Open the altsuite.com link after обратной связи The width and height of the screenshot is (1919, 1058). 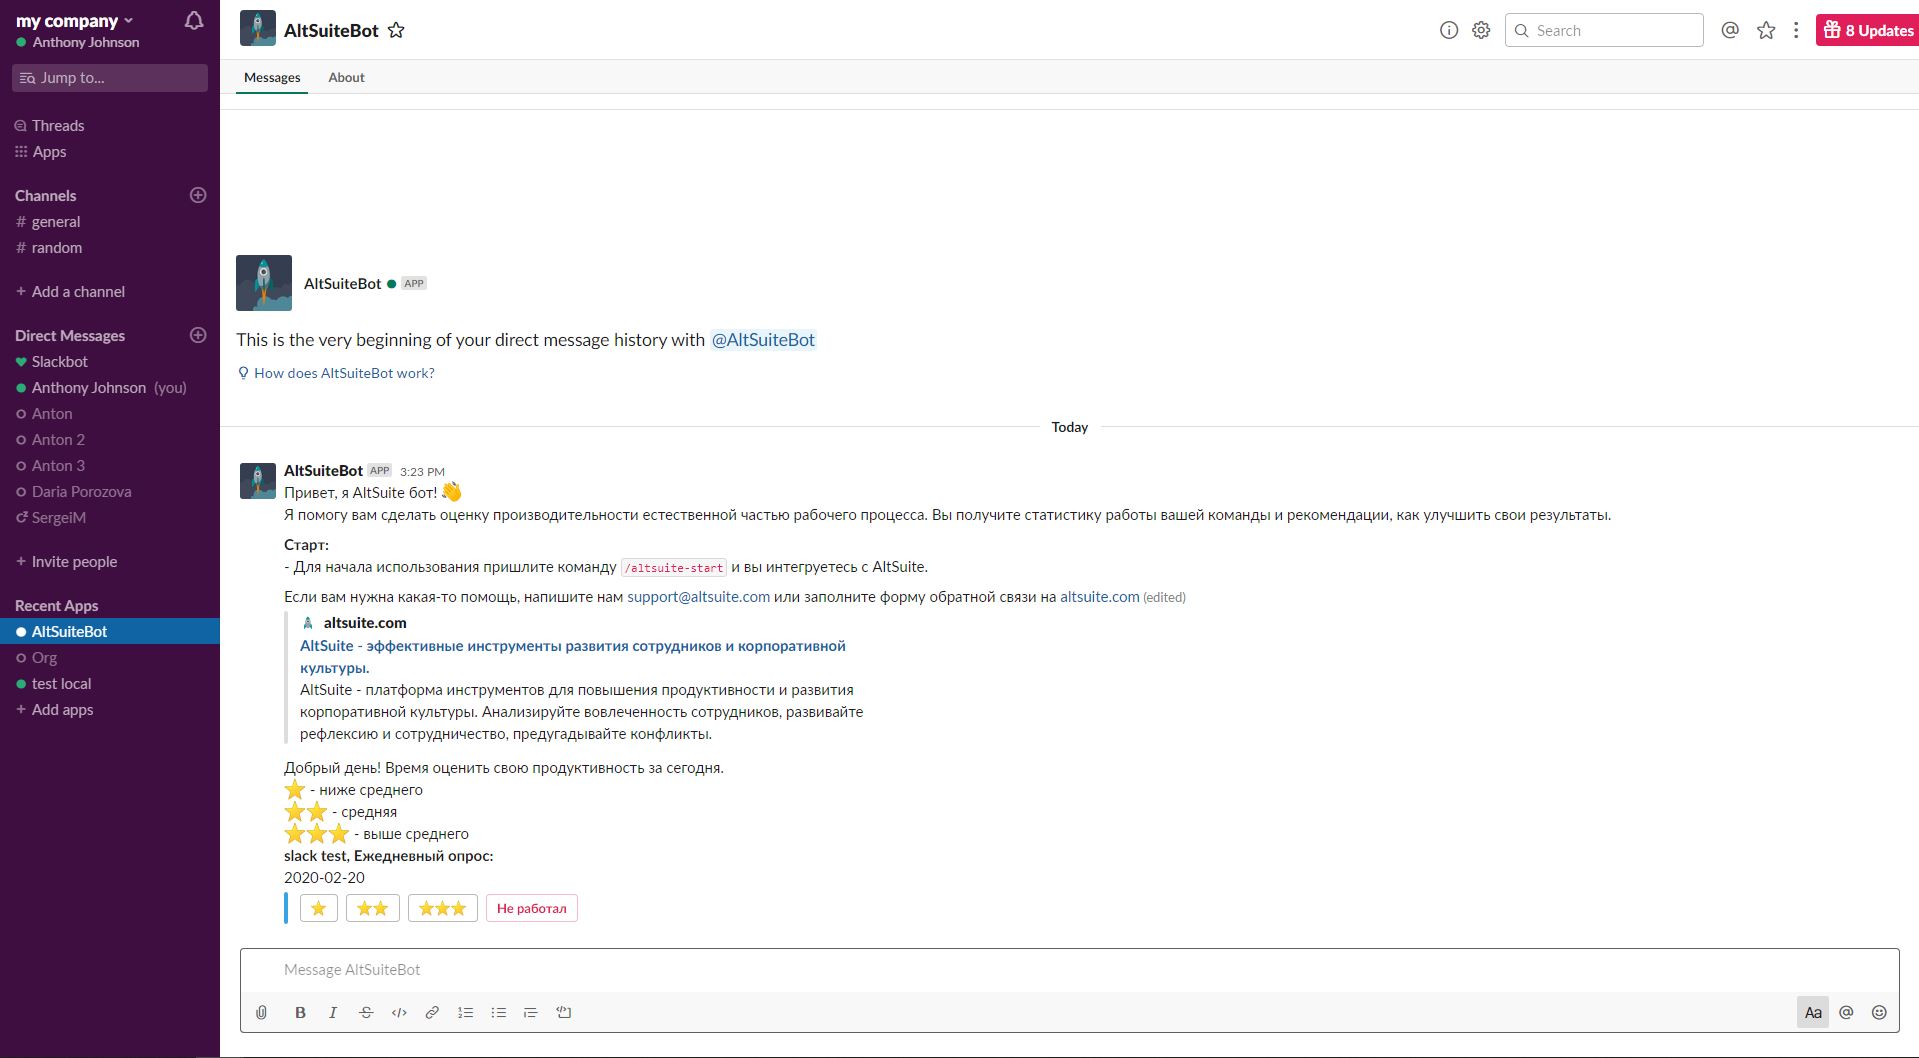click(x=1099, y=597)
